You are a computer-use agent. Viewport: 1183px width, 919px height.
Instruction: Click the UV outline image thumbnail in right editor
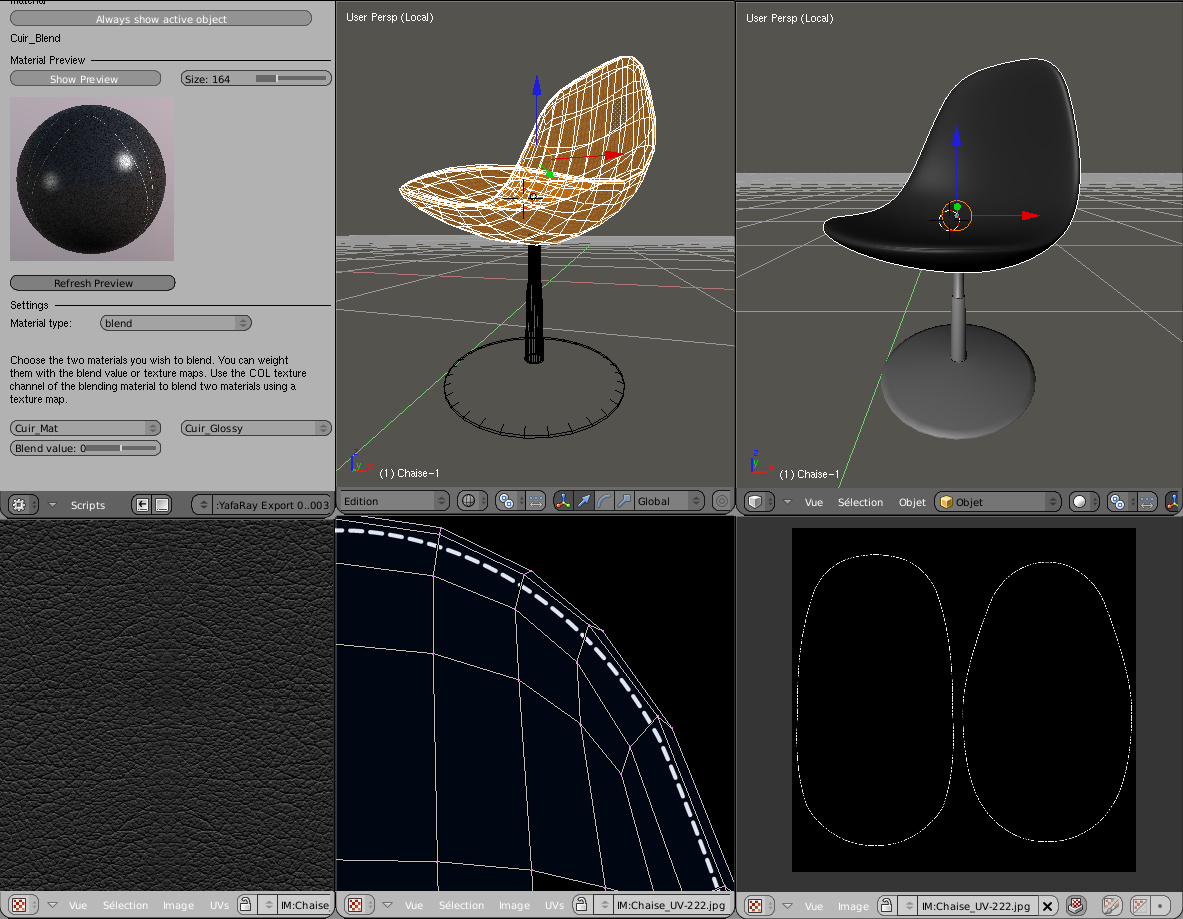pyautogui.click(x=963, y=699)
